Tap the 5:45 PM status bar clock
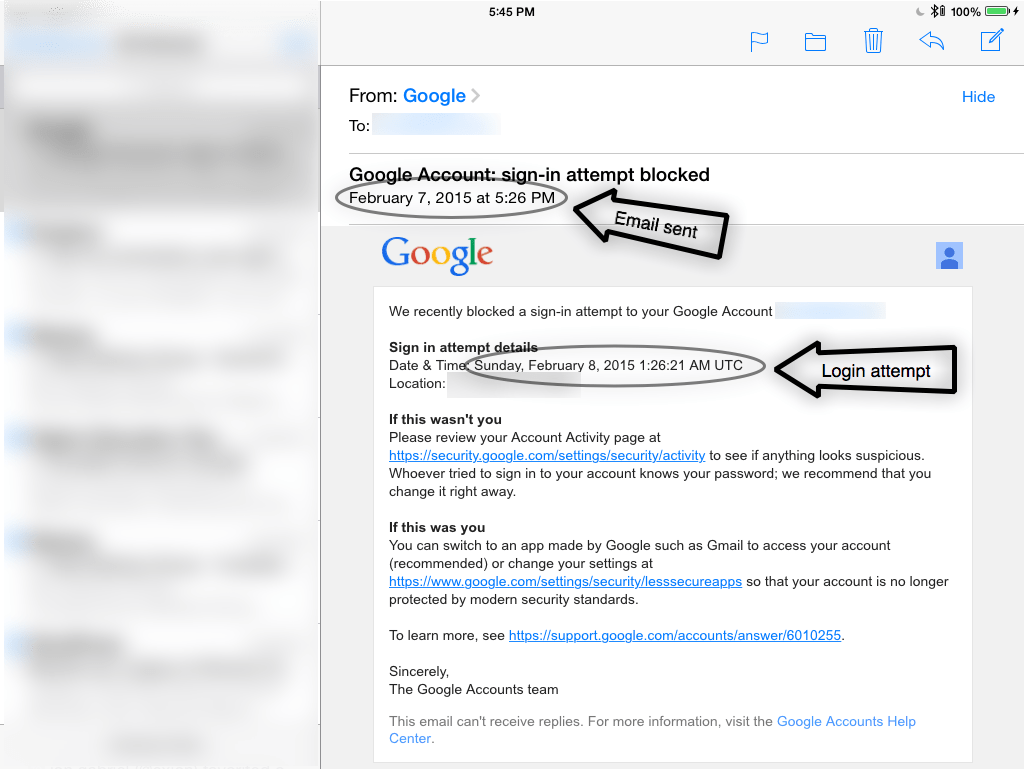 pyautogui.click(x=511, y=12)
